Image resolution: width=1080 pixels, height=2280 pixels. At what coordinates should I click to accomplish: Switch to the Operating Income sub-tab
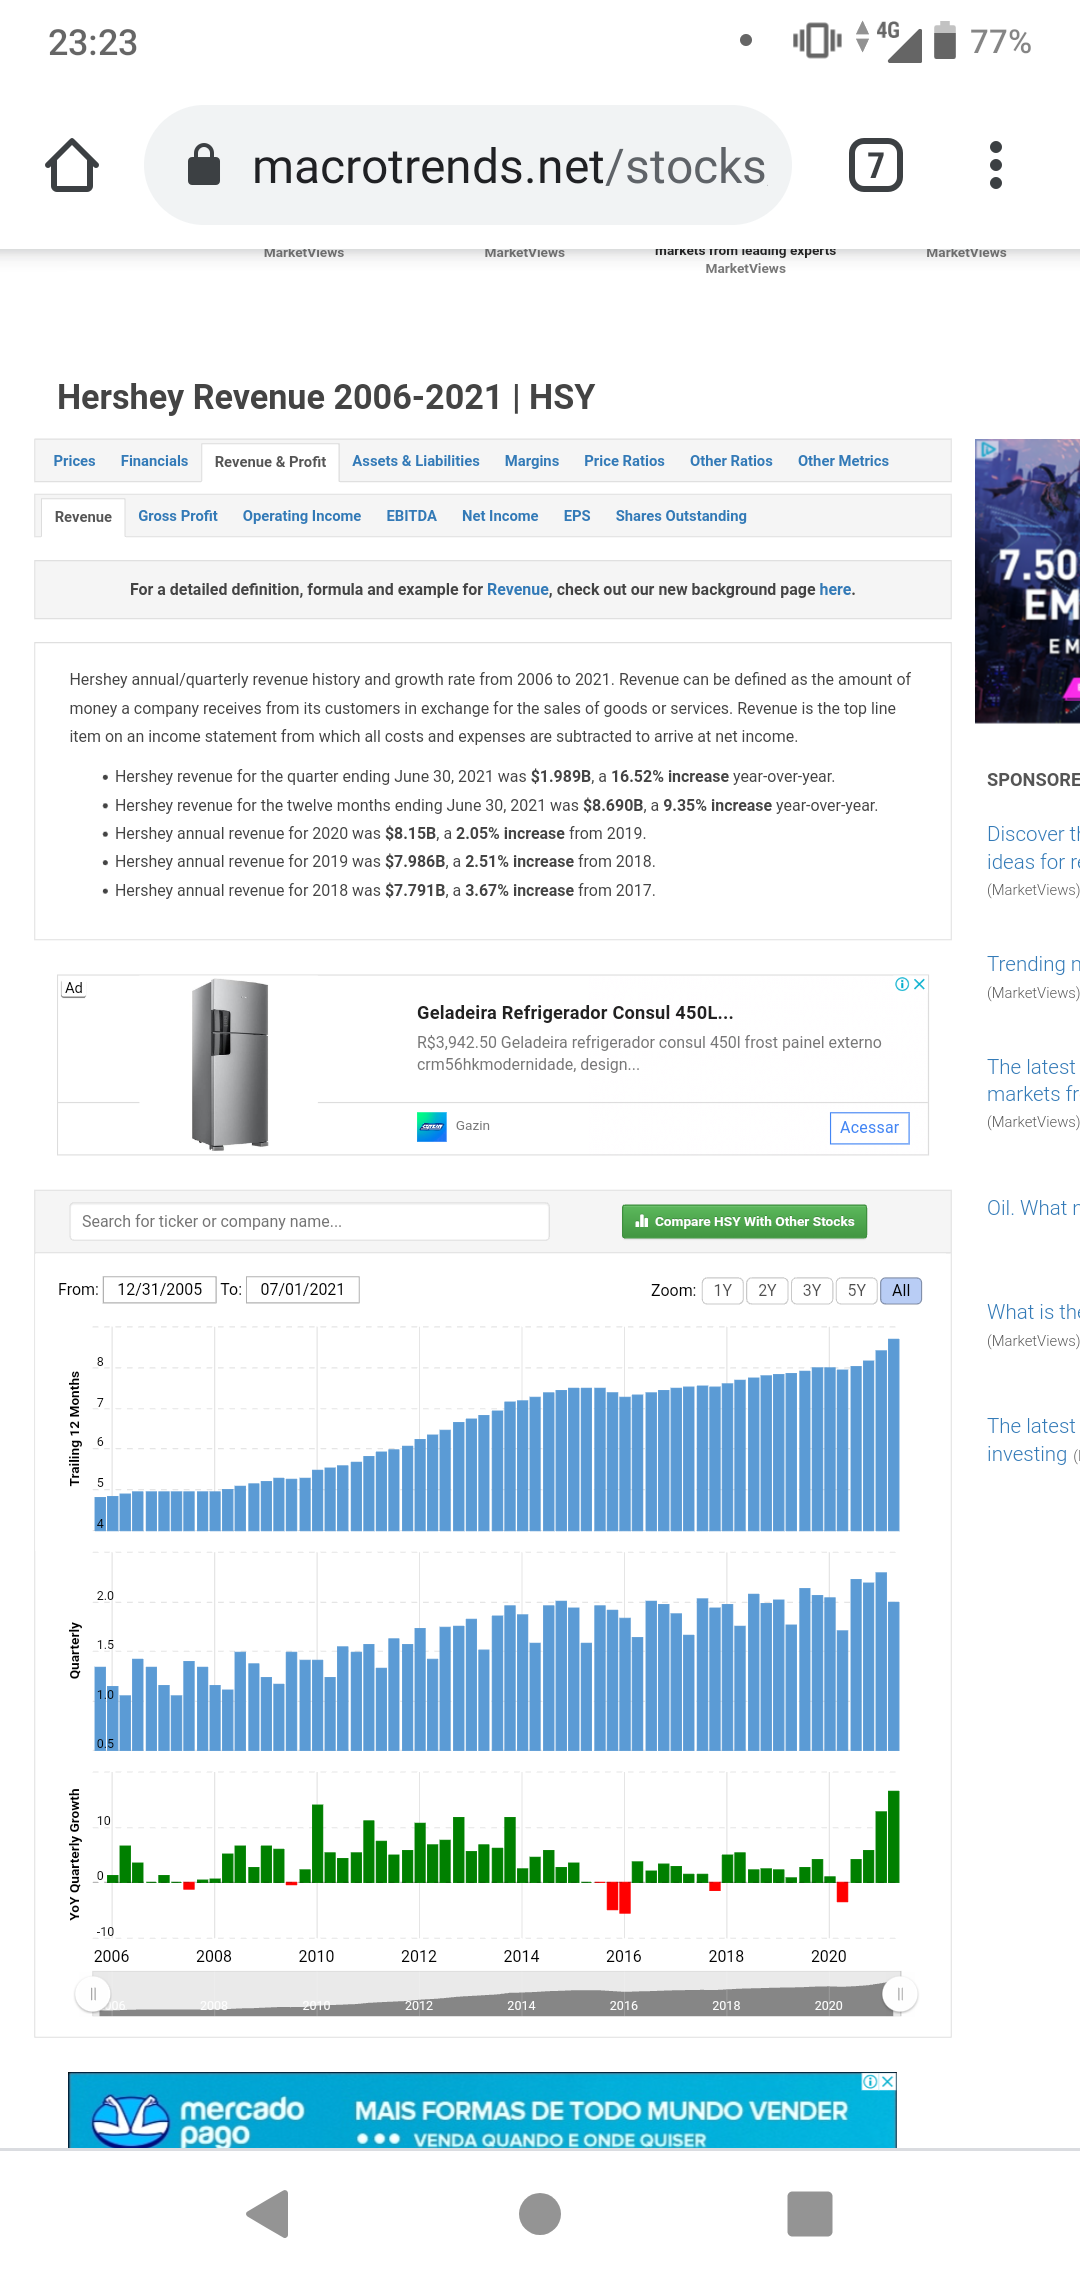pos(302,516)
